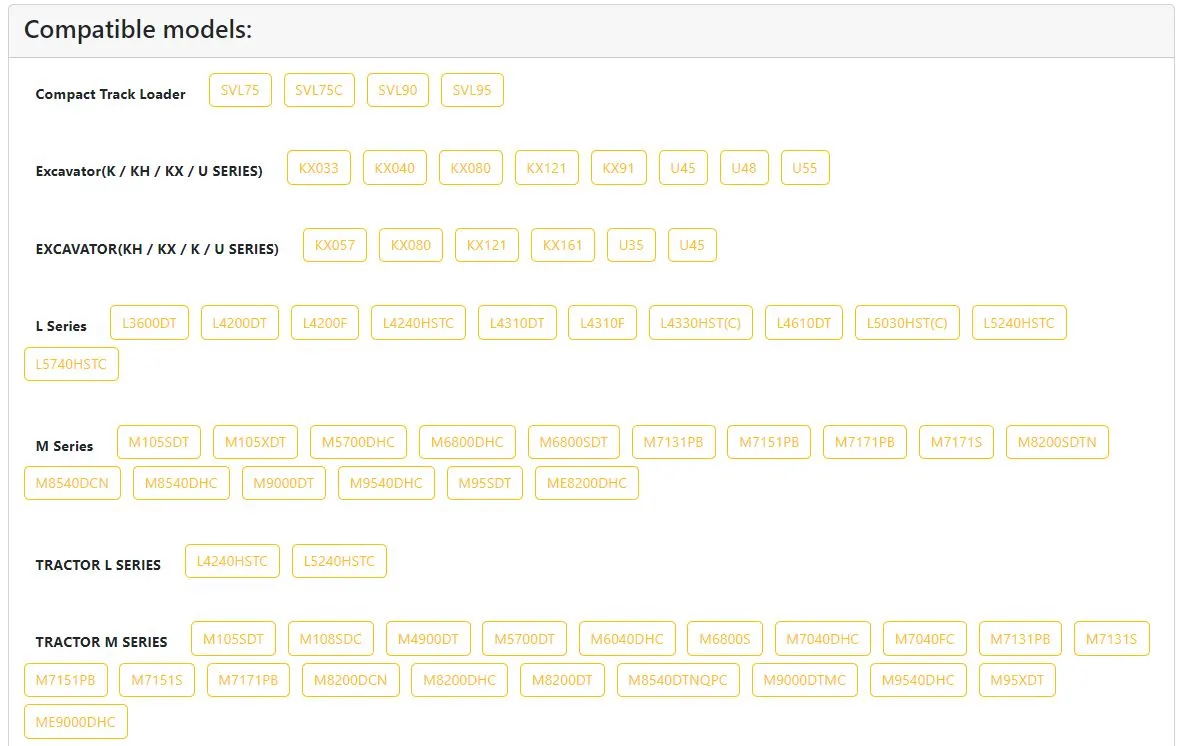Screen dimensions: 1189x746
Task: Open the KX033 excavator model
Action: pos(318,168)
